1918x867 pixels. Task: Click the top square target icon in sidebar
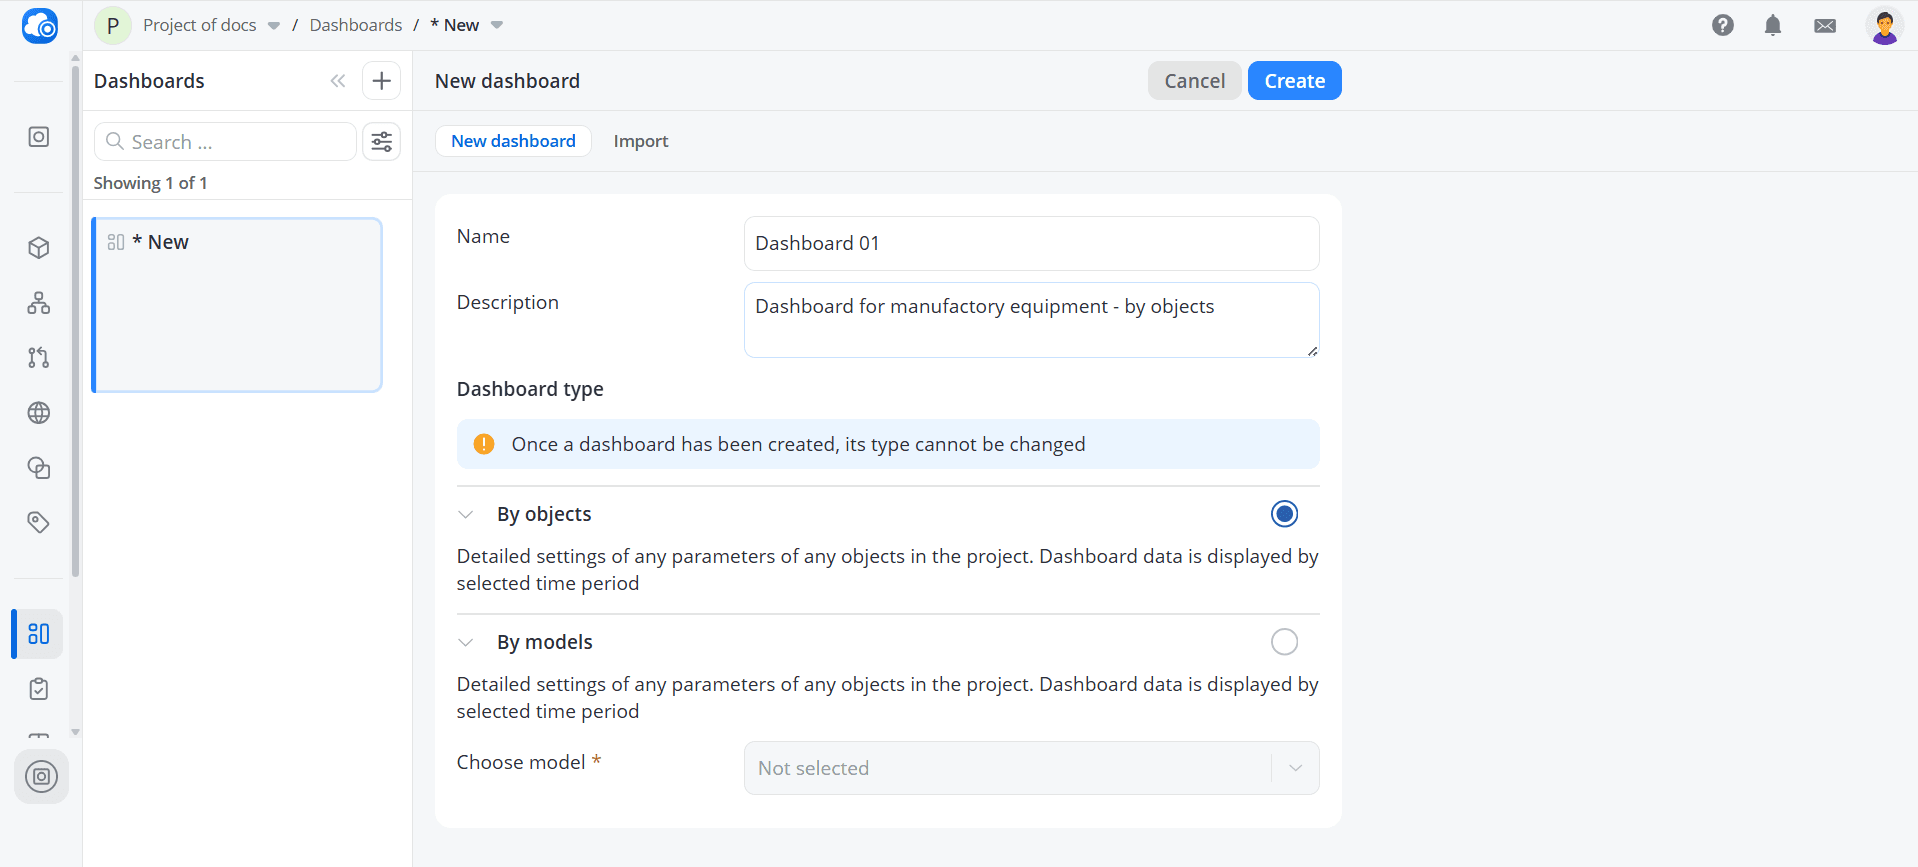[x=39, y=137]
